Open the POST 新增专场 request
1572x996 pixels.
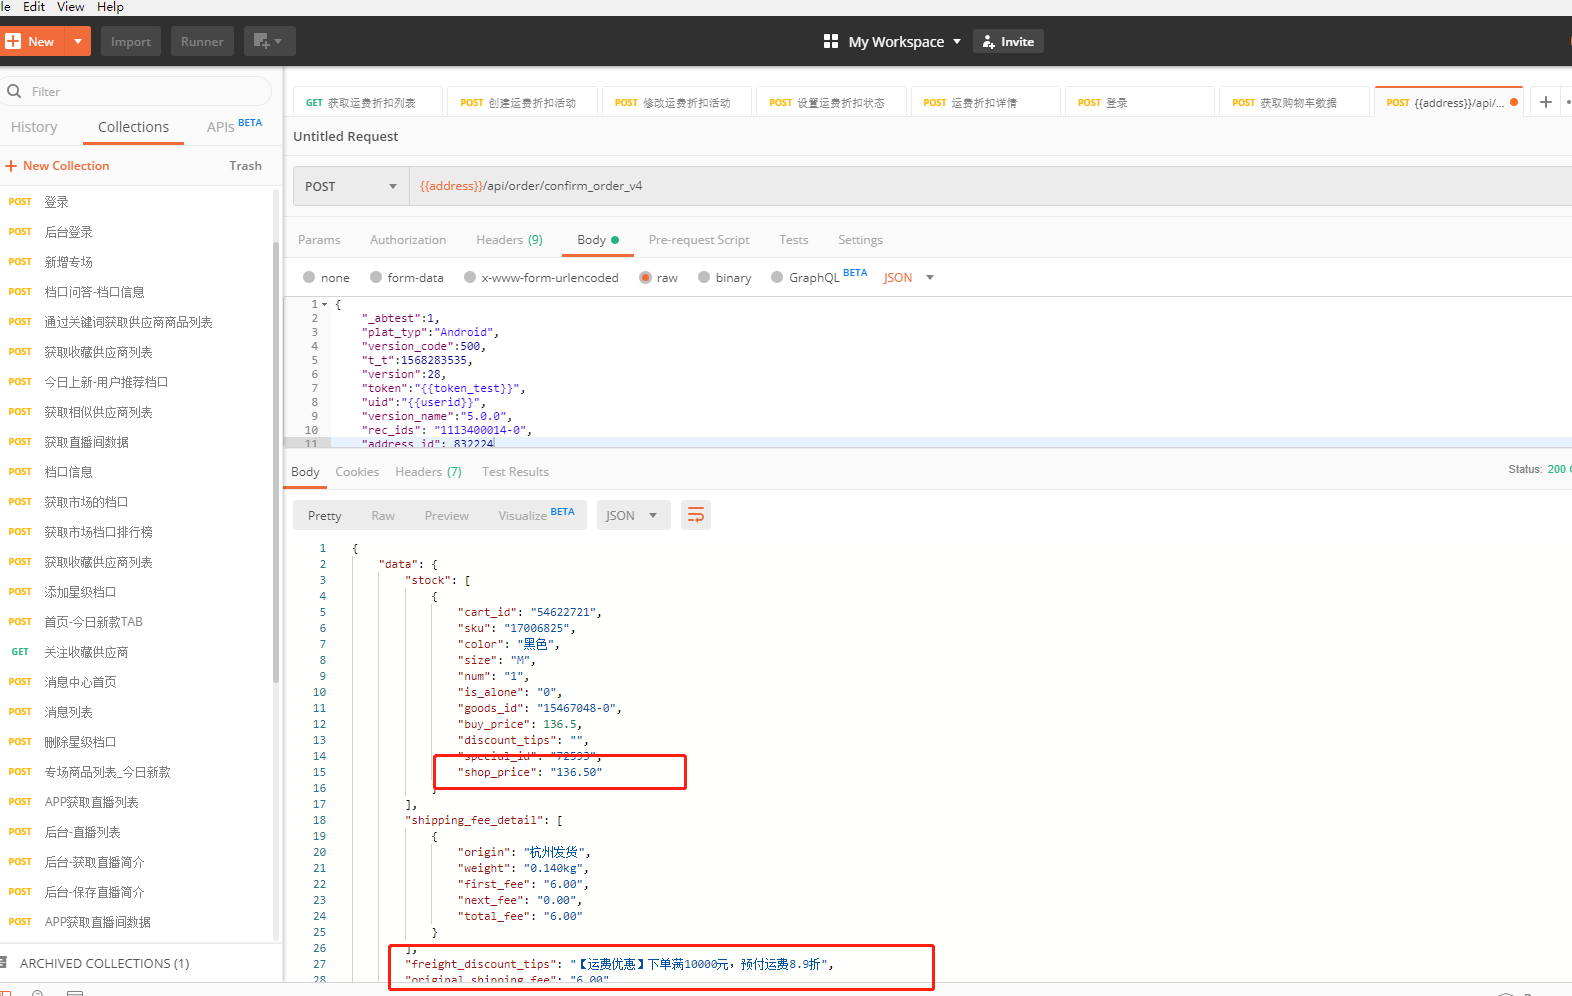pos(136,262)
